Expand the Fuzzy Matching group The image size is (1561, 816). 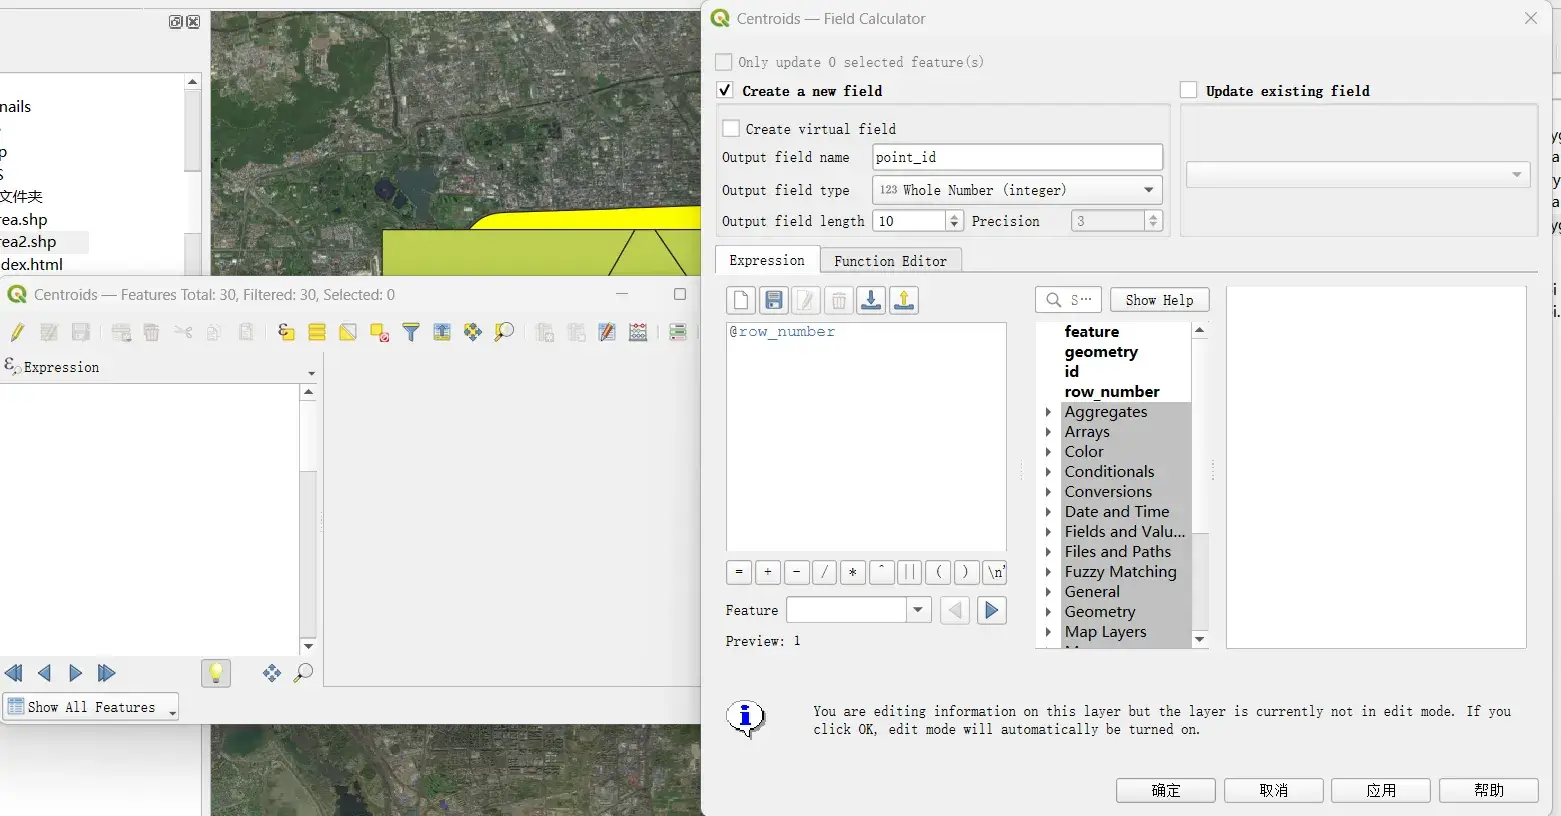(1048, 572)
